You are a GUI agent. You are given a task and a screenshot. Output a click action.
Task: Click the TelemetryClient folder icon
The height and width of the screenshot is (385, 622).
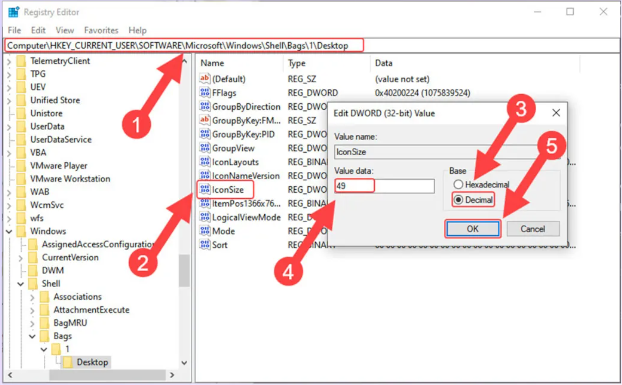[x=21, y=61]
